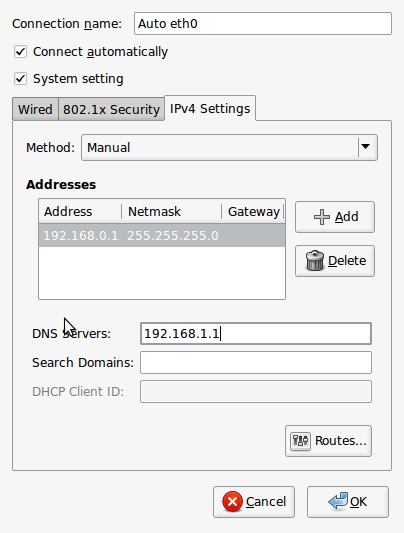
Task: Click the Routes settings icon
Action: coord(300,441)
